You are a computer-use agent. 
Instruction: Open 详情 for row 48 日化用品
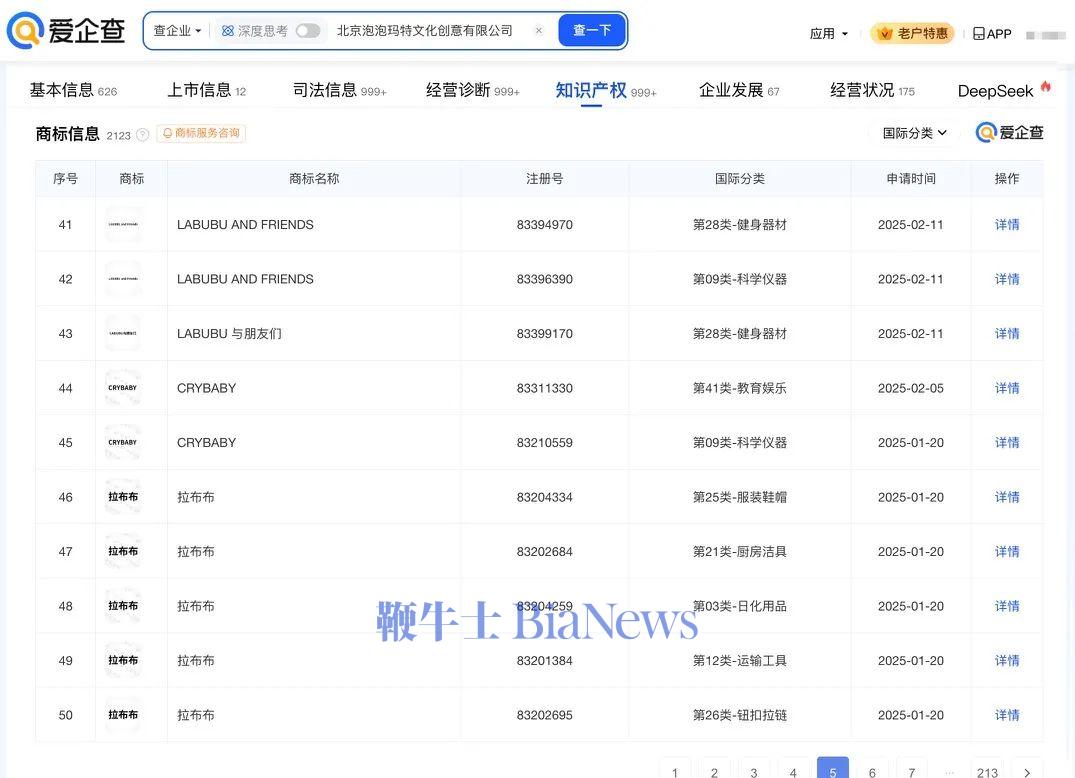tap(1006, 606)
